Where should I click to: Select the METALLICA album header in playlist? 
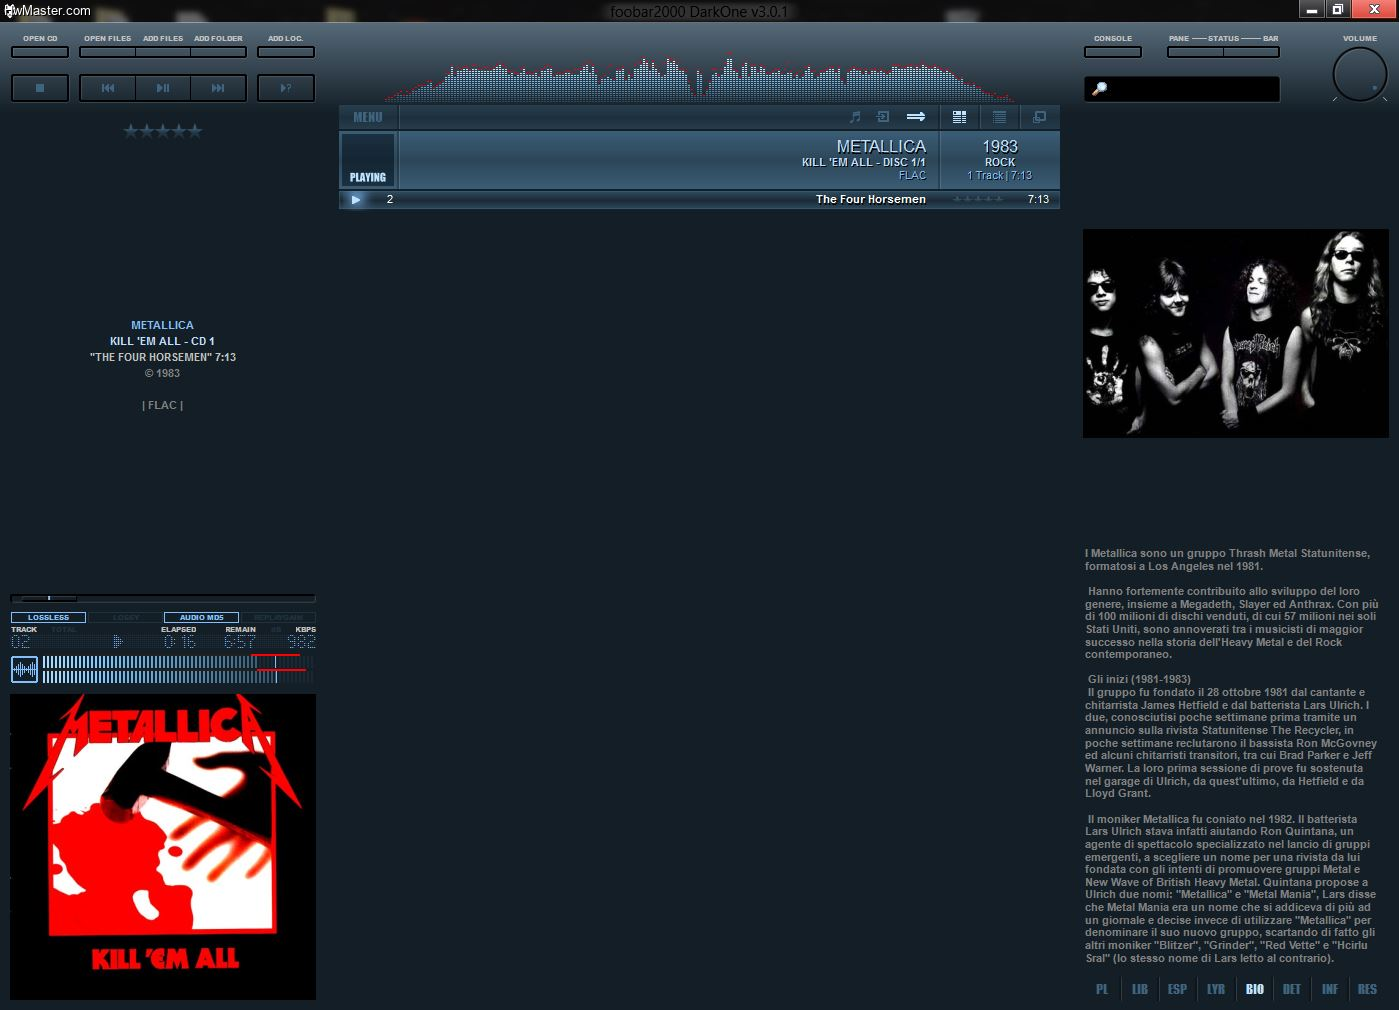[669, 160]
